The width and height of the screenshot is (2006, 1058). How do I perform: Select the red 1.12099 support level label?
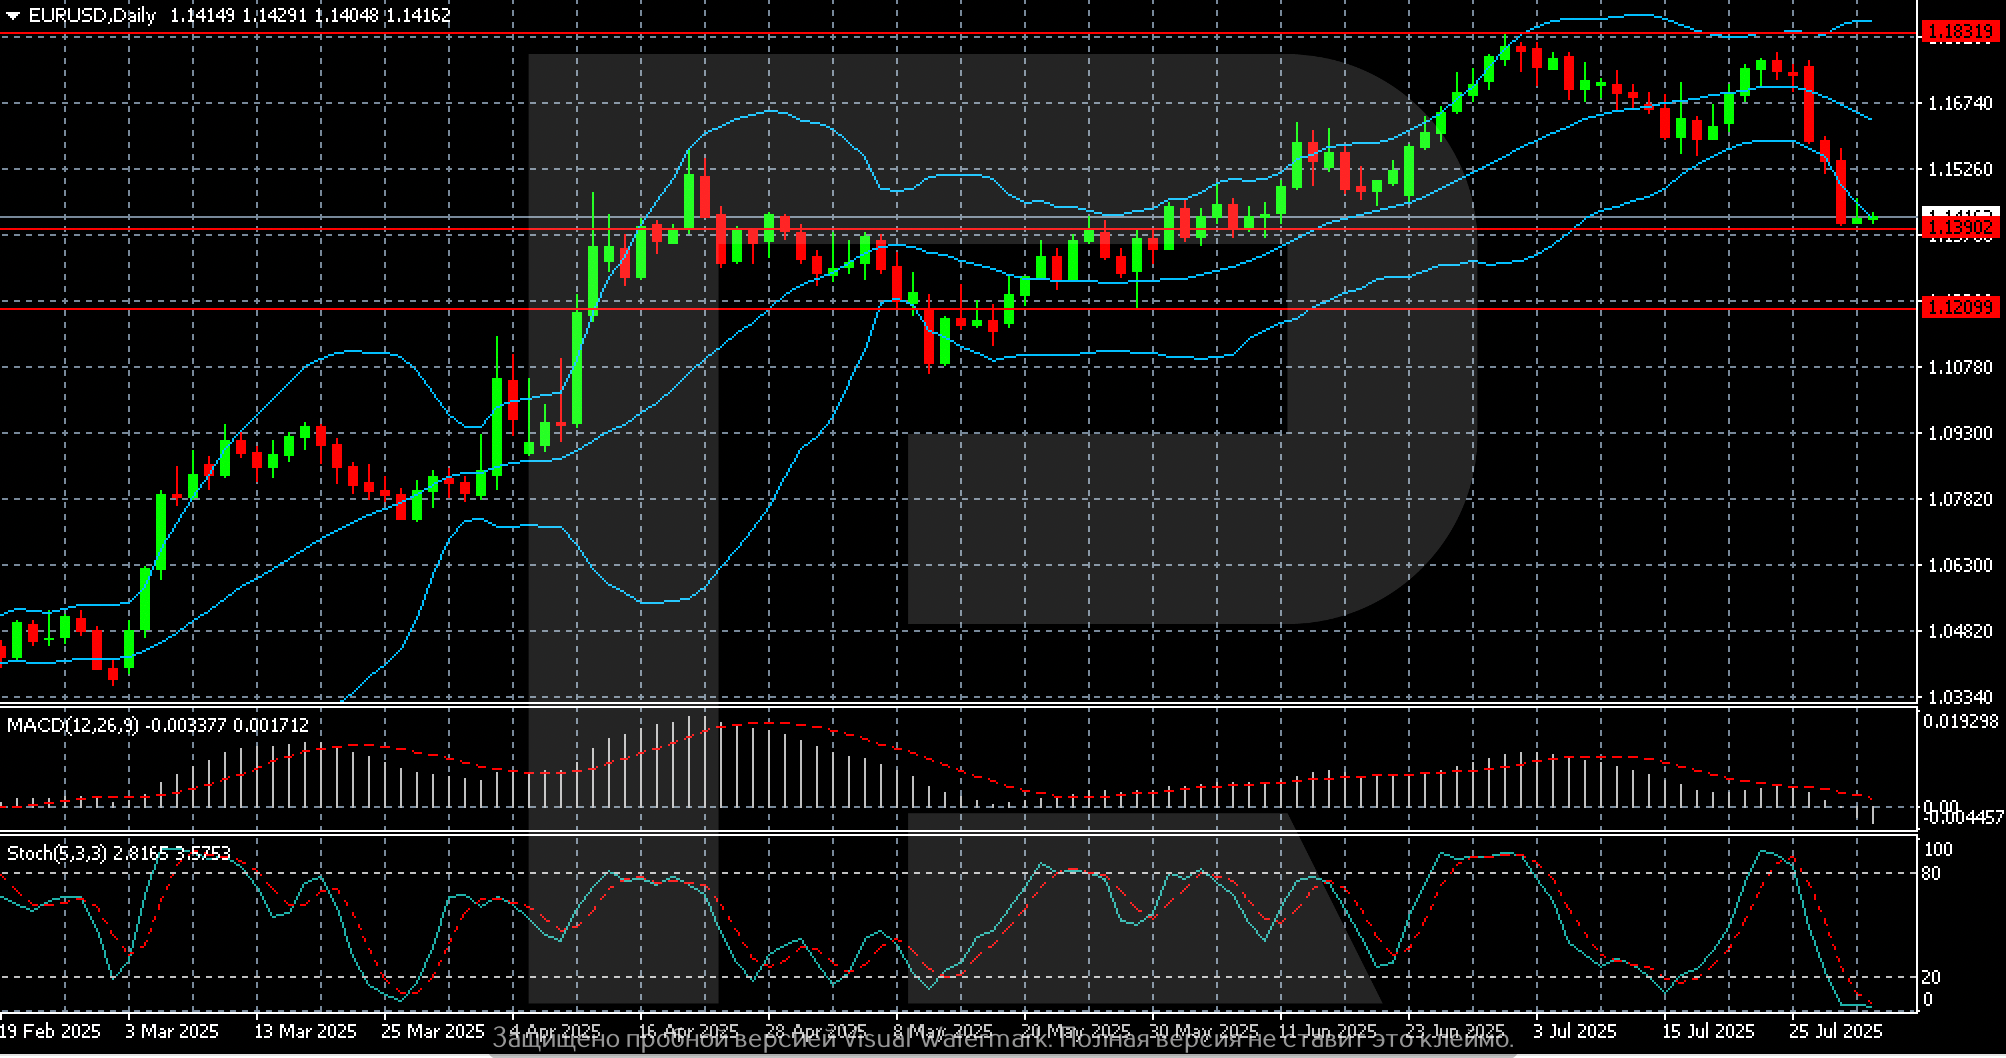click(1960, 308)
